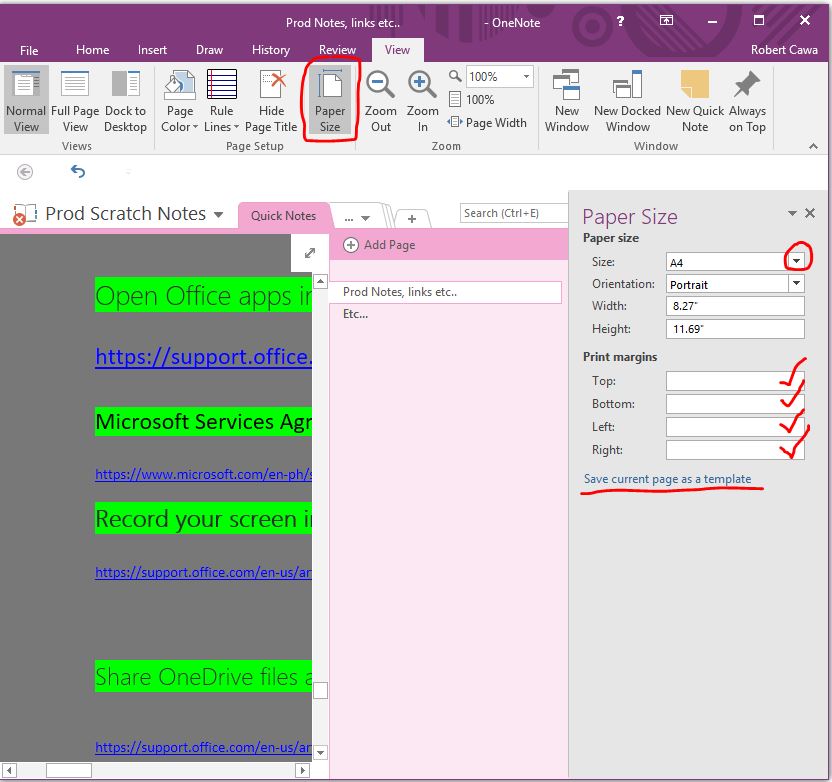Create a New Quick Note
This screenshot has width=832, height=782.
pos(695,100)
